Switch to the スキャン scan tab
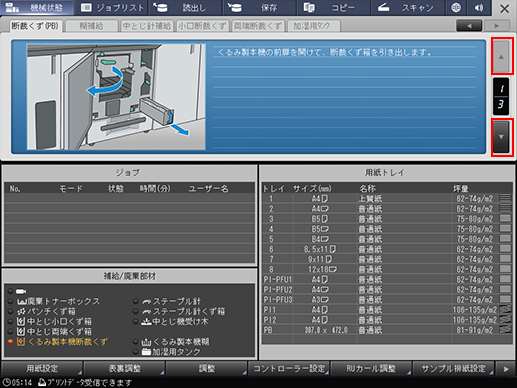Screen dimensions: 517x388 [407, 8]
